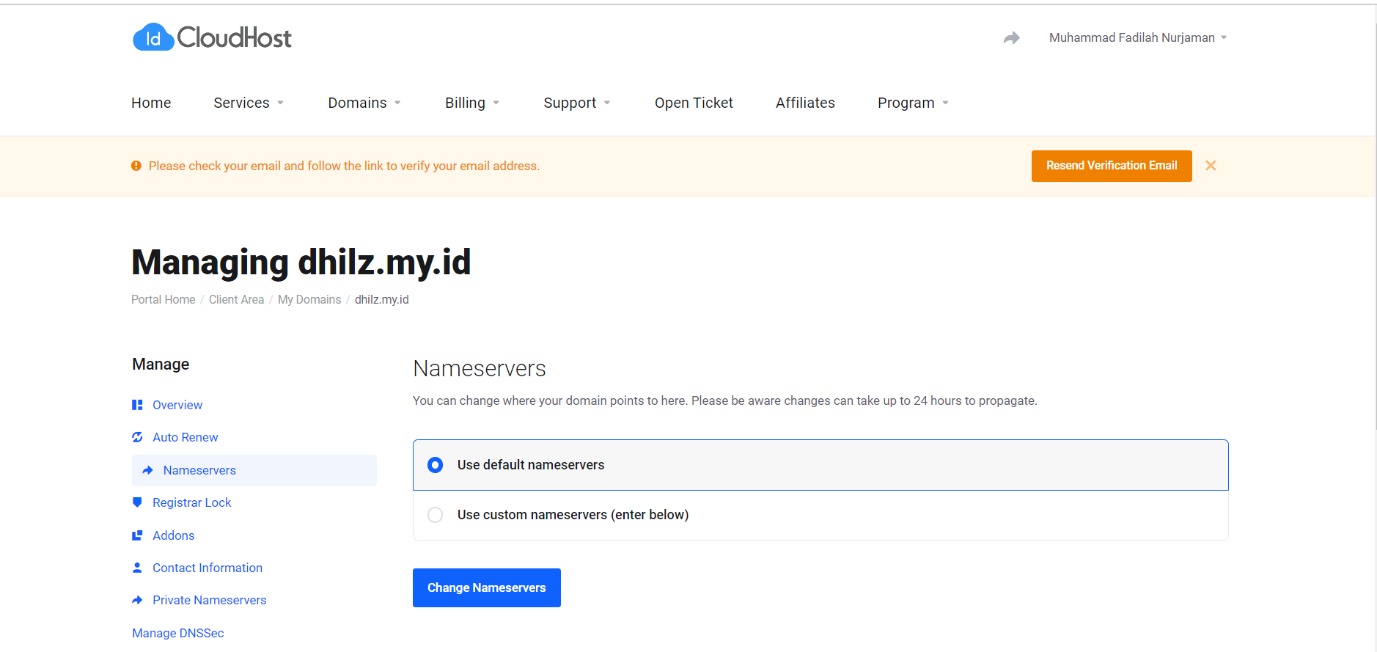This screenshot has height=652, width=1377.
Task: Expand the Support menu
Action: tap(577, 103)
